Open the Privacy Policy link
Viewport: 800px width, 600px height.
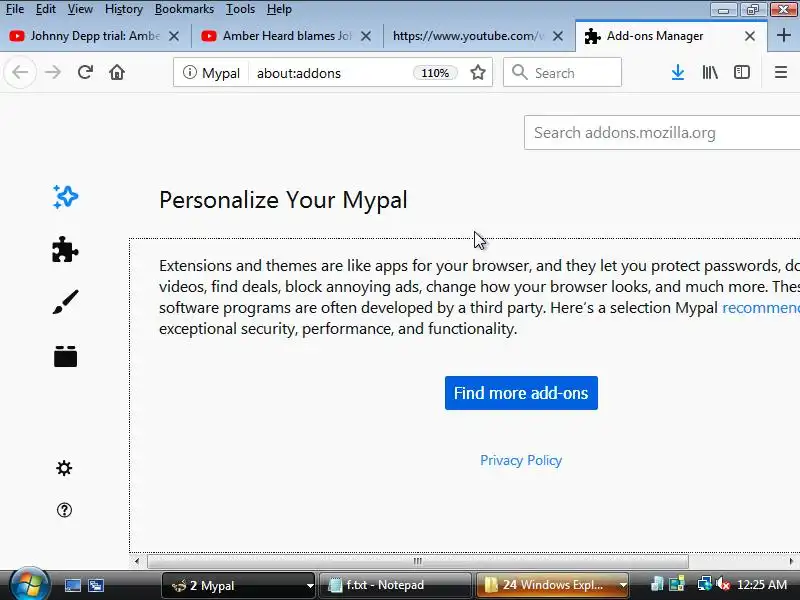pyautogui.click(x=521, y=460)
